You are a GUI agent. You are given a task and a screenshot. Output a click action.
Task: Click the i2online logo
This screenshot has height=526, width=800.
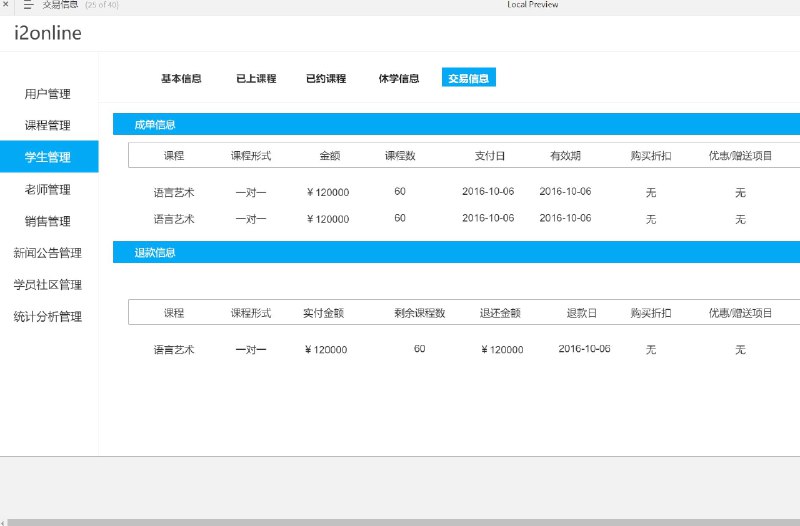pos(48,33)
